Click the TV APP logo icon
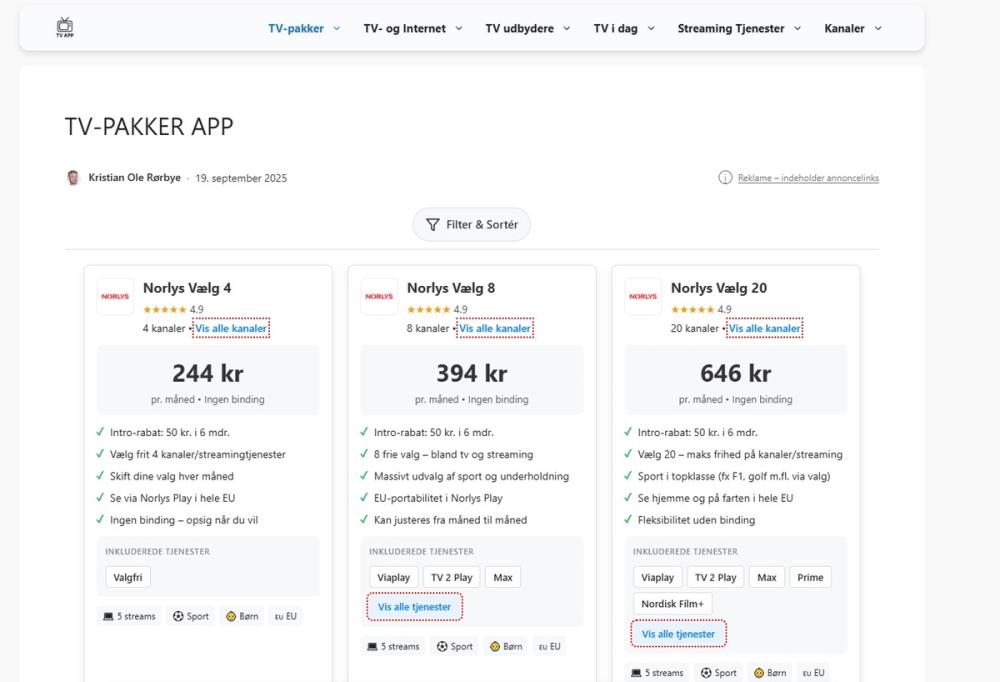 click(65, 27)
